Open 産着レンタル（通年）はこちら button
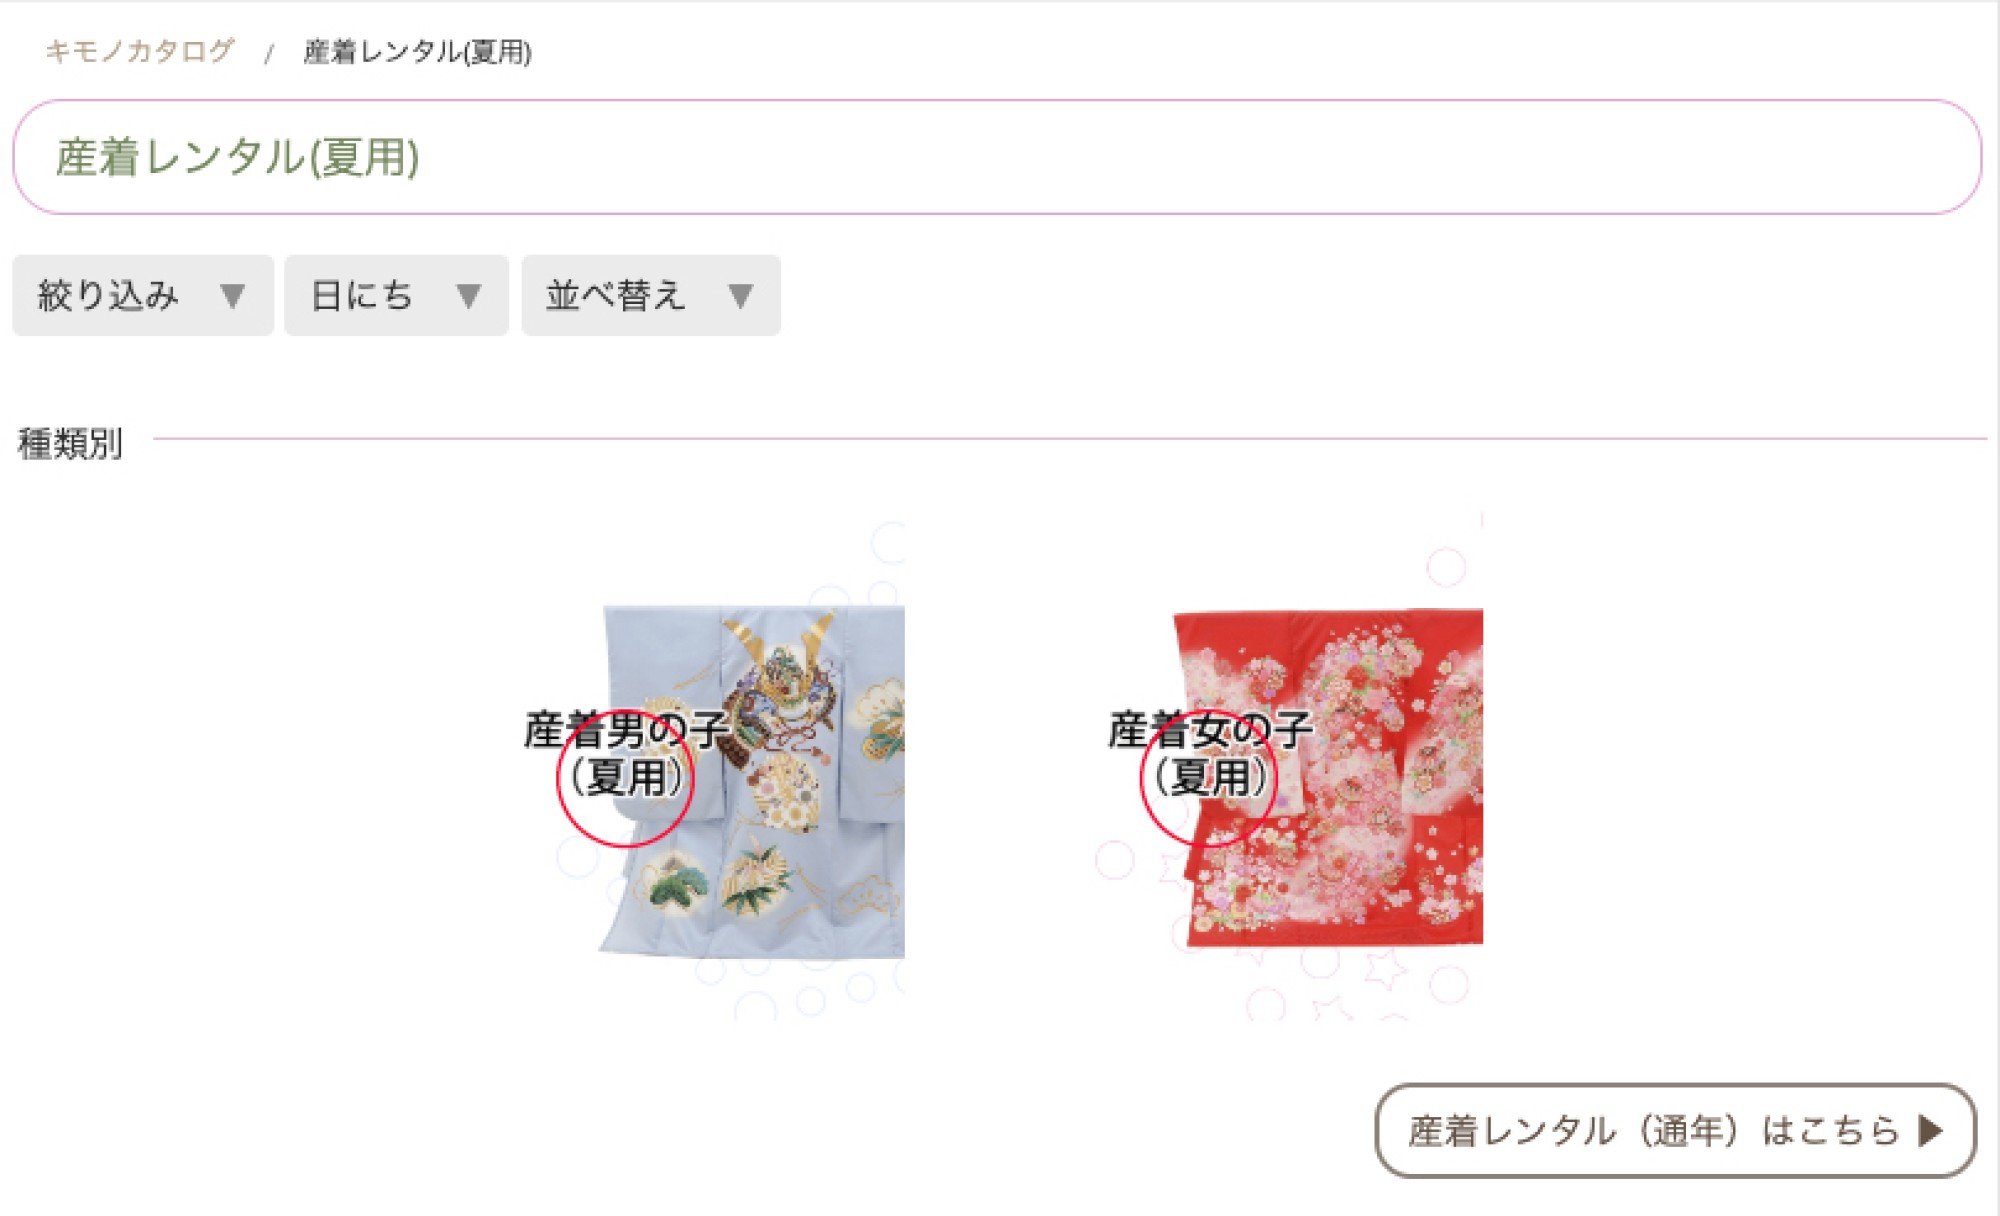This screenshot has height=1216, width=2000. [x=1675, y=1131]
